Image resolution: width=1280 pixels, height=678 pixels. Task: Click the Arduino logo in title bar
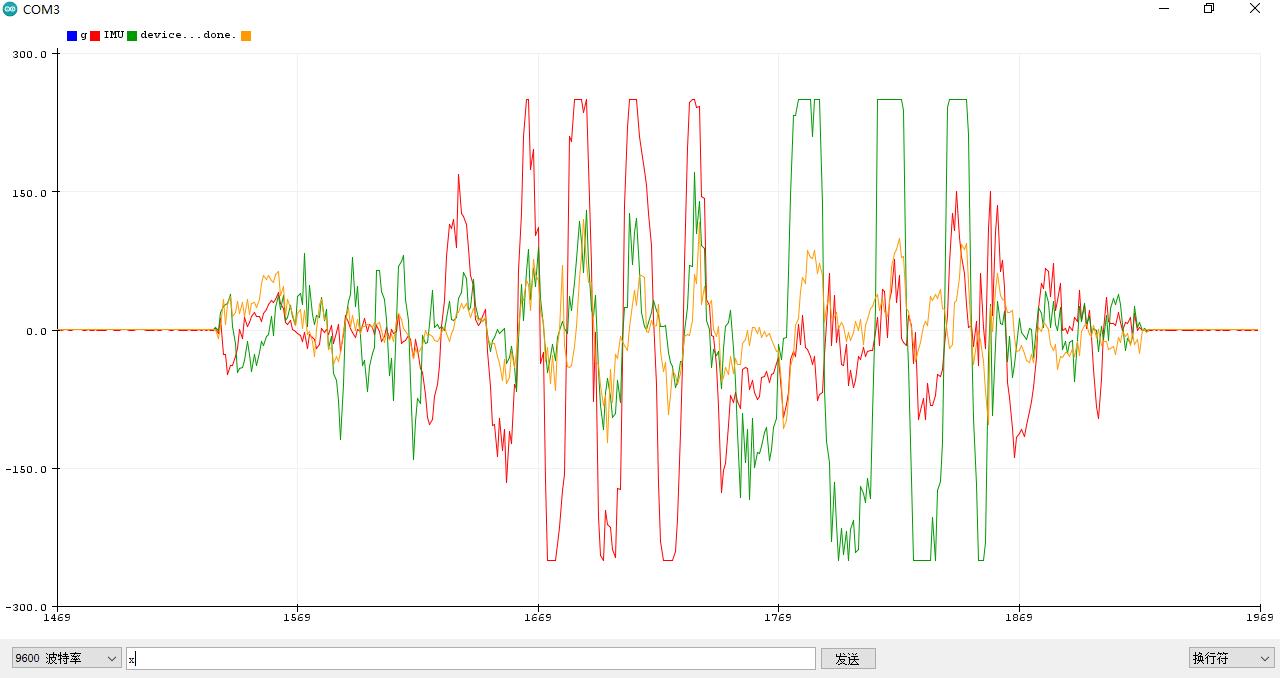[10, 9]
